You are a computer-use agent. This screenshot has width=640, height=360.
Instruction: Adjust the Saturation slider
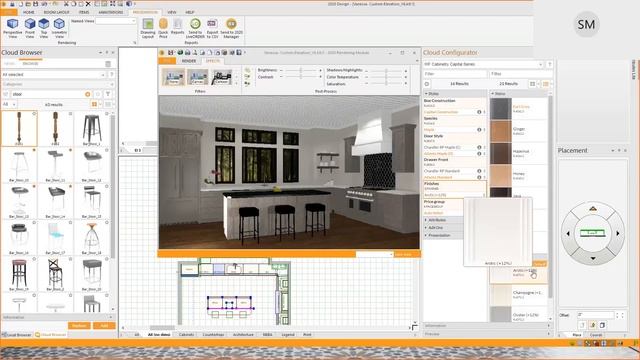pos(386,84)
